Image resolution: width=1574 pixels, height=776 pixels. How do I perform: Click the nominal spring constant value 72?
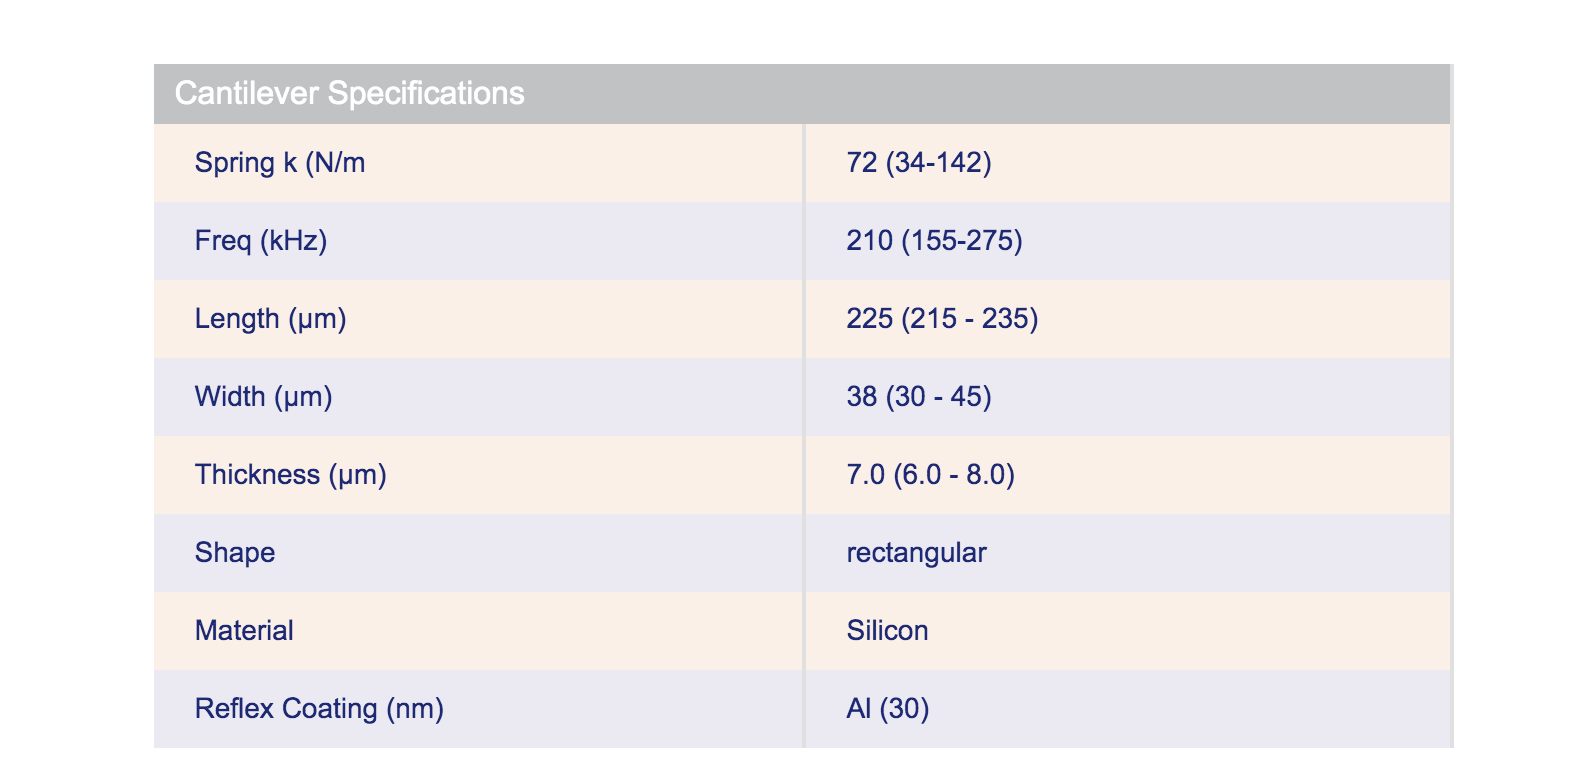coord(861,162)
